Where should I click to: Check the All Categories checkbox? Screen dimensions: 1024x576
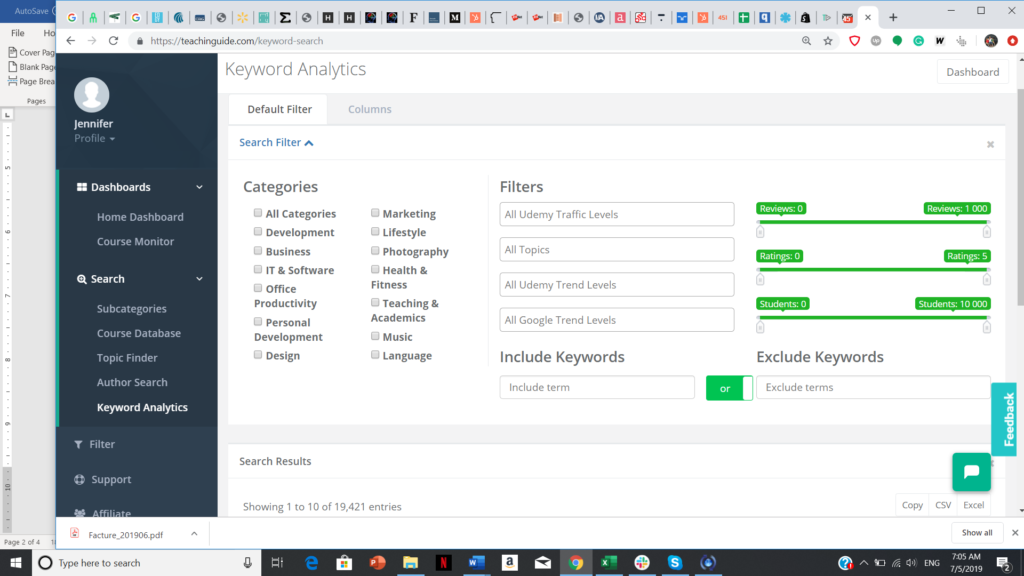258,213
